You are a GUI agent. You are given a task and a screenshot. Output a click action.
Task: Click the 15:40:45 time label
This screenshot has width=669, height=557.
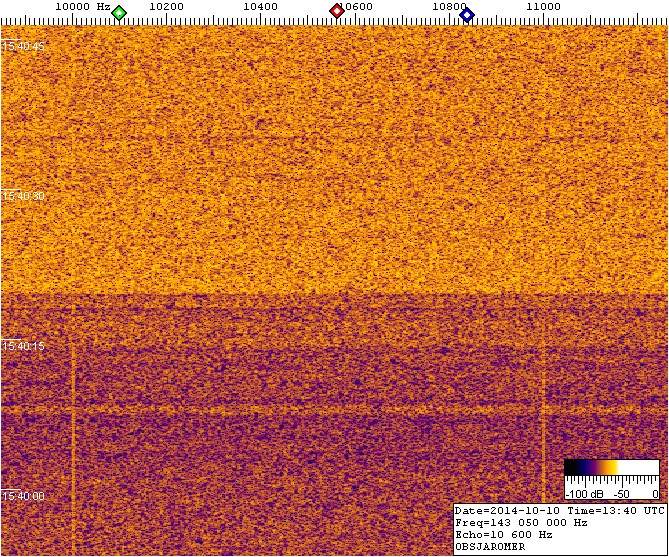tap(23, 46)
